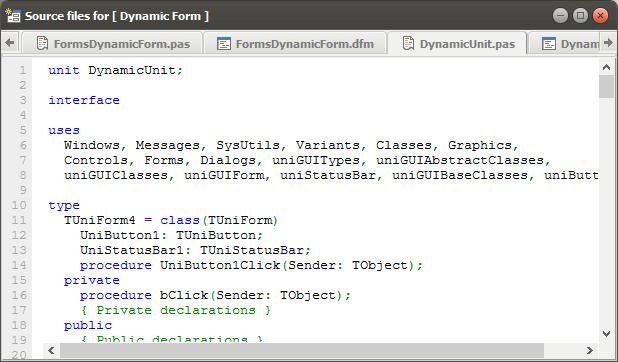Click the 'public' keyword
Image resolution: width=618 pixels, height=362 pixels.
[x=88, y=326]
